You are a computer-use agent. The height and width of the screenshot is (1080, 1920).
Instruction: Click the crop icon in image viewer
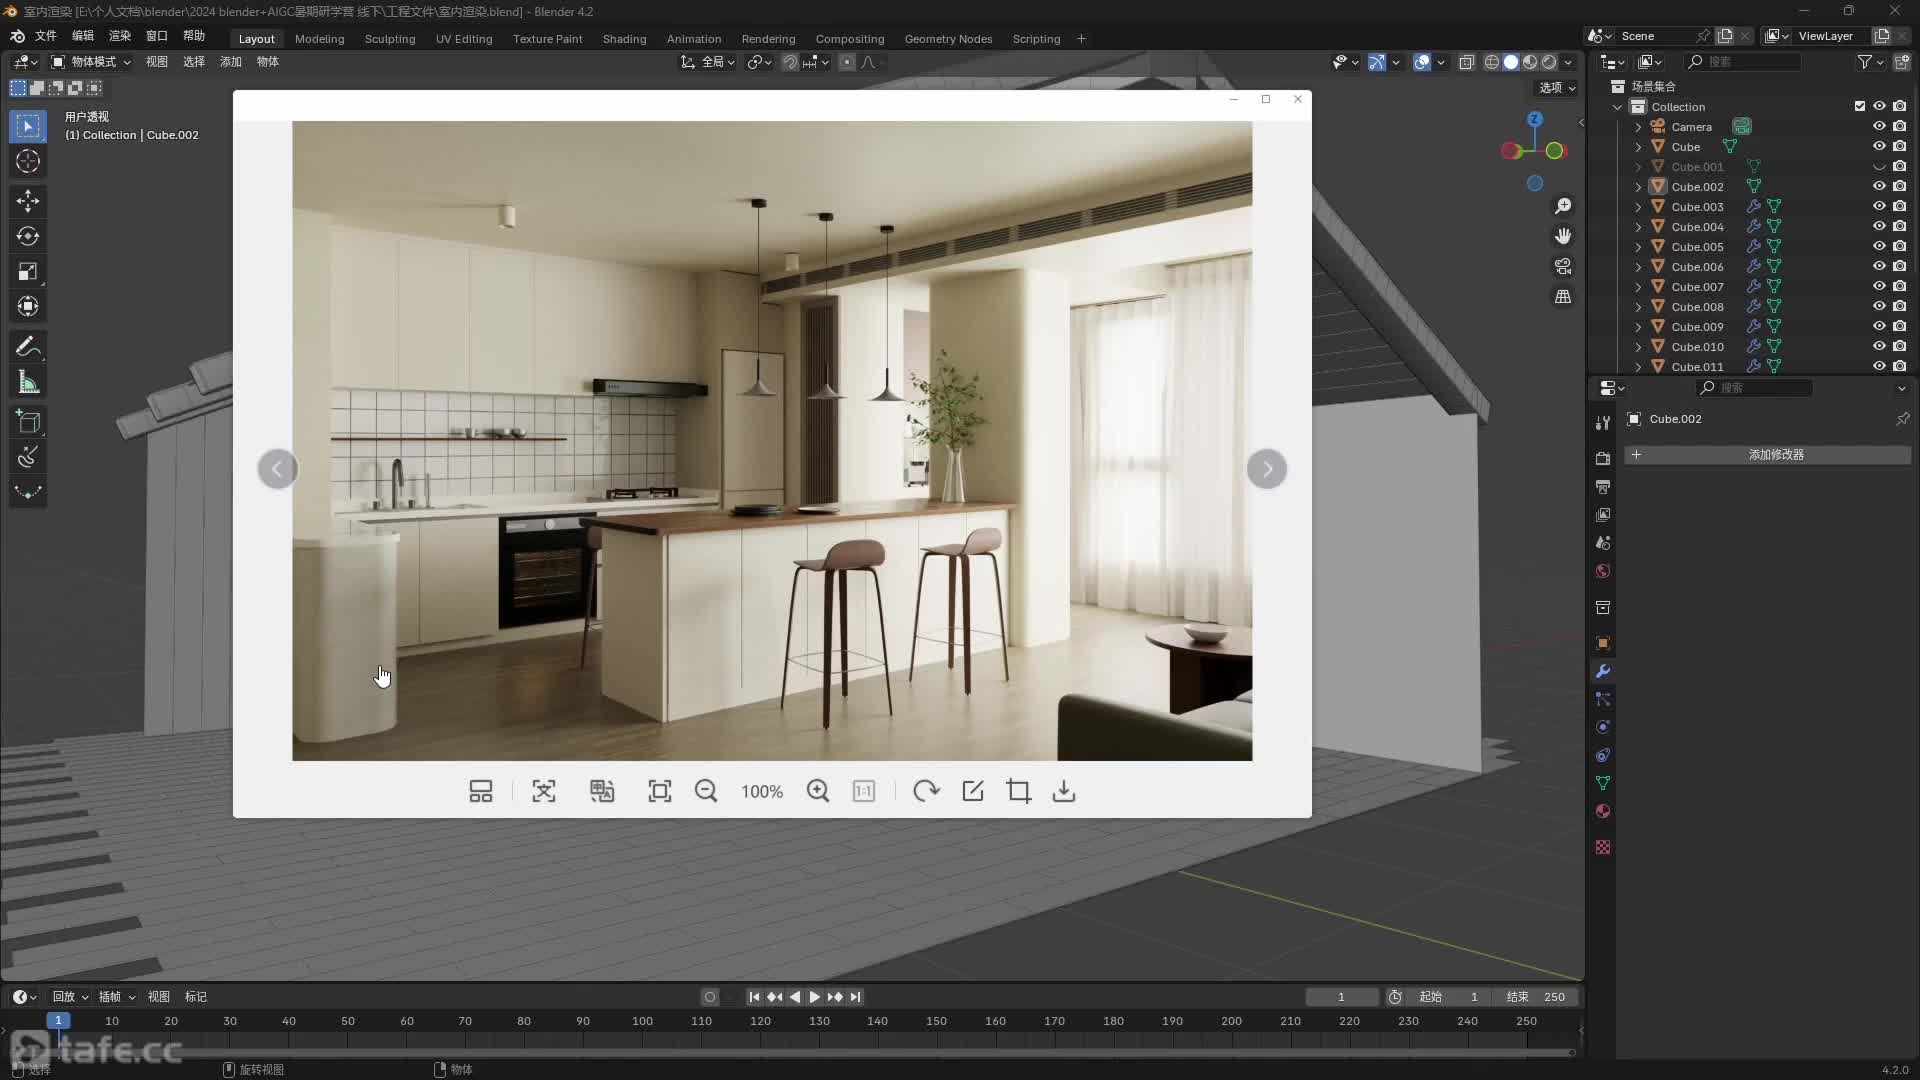(x=1019, y=791)
